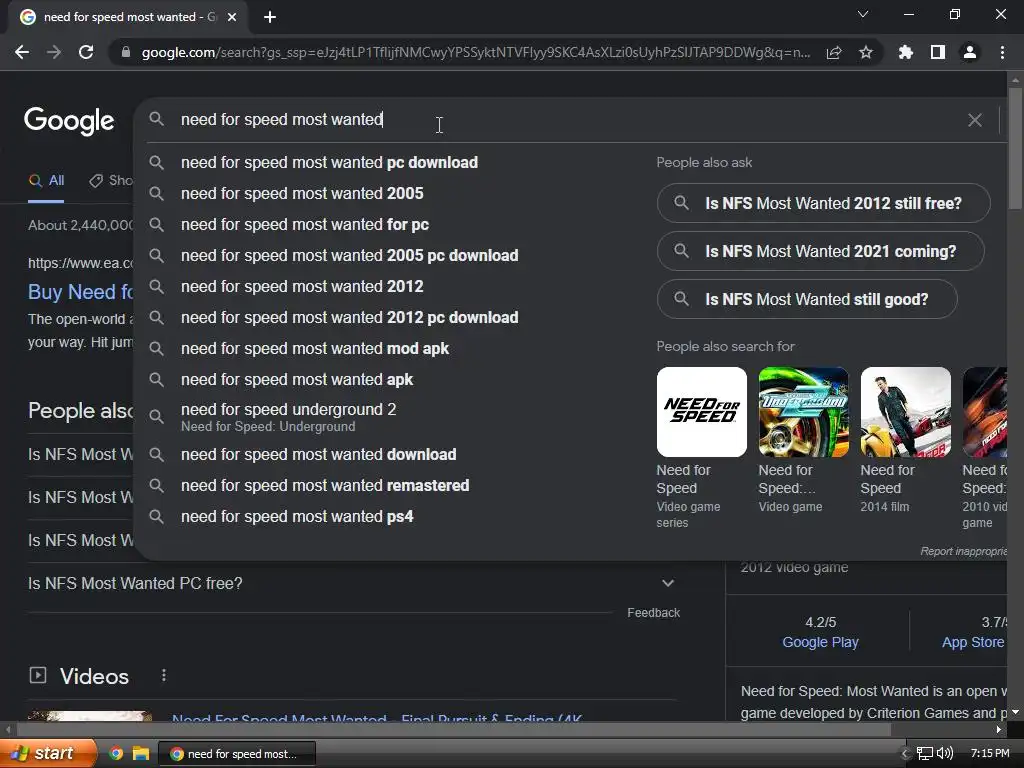Click the 7:15 PM taskbar clock
This screenshot has height=768, width=1024.
click(990, 754)
